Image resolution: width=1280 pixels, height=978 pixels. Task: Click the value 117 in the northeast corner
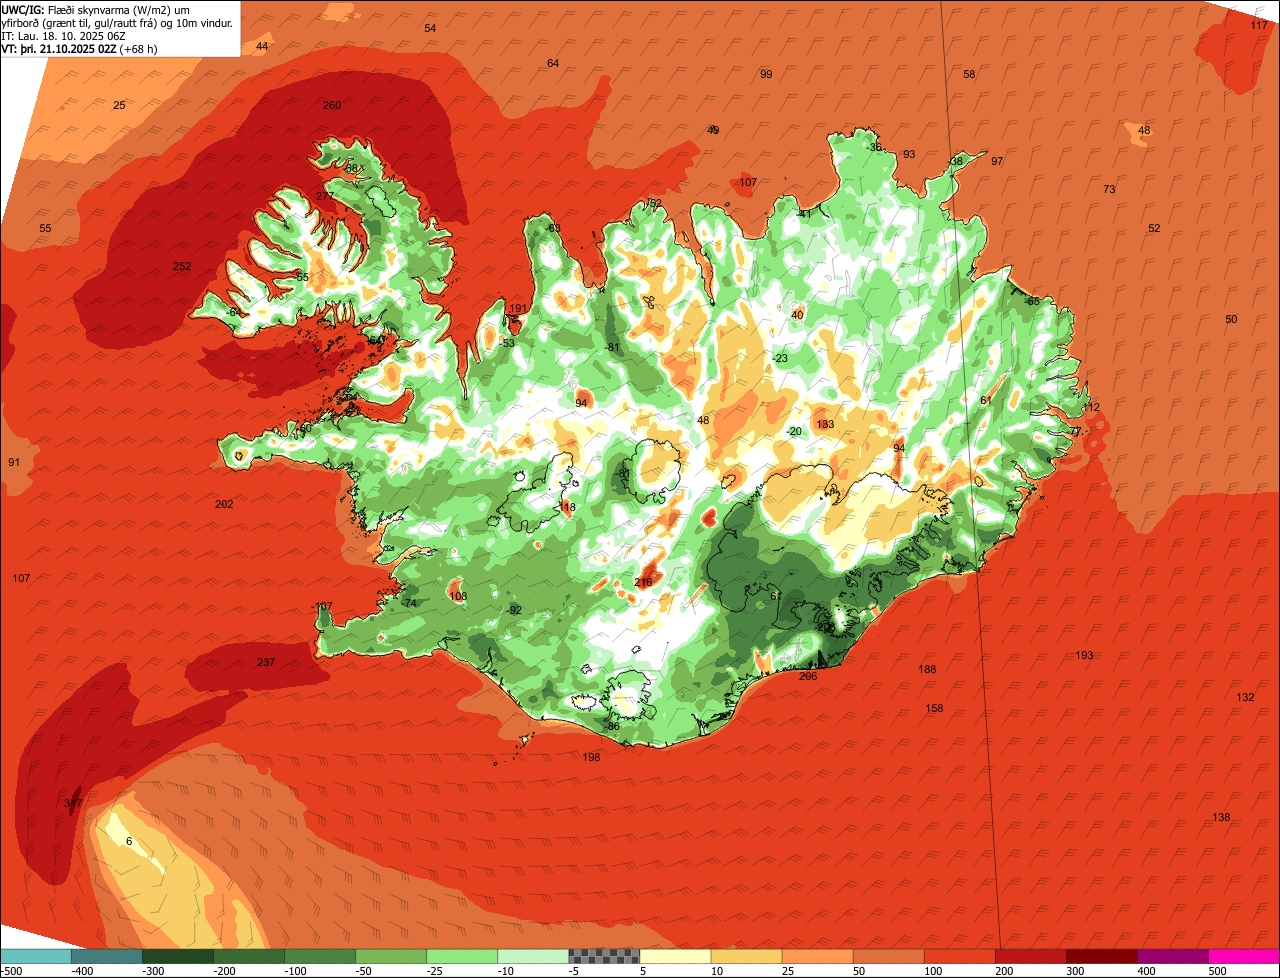tap(1259, 25)
